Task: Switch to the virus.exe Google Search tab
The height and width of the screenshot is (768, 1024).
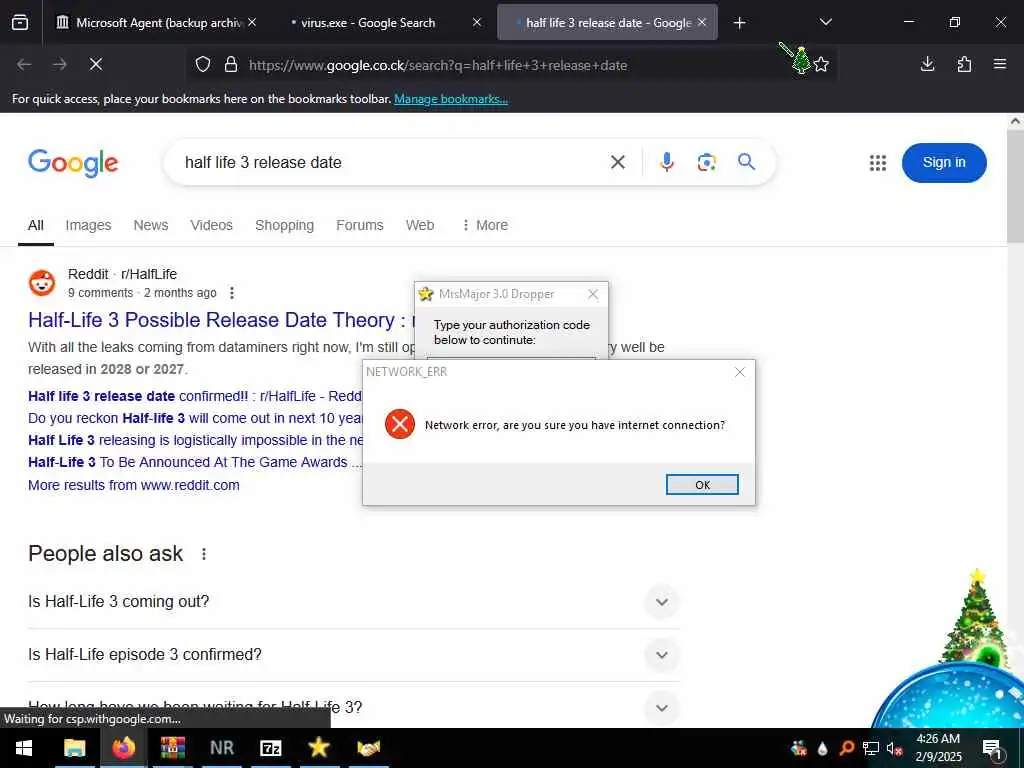Action: tap(385, 23)
